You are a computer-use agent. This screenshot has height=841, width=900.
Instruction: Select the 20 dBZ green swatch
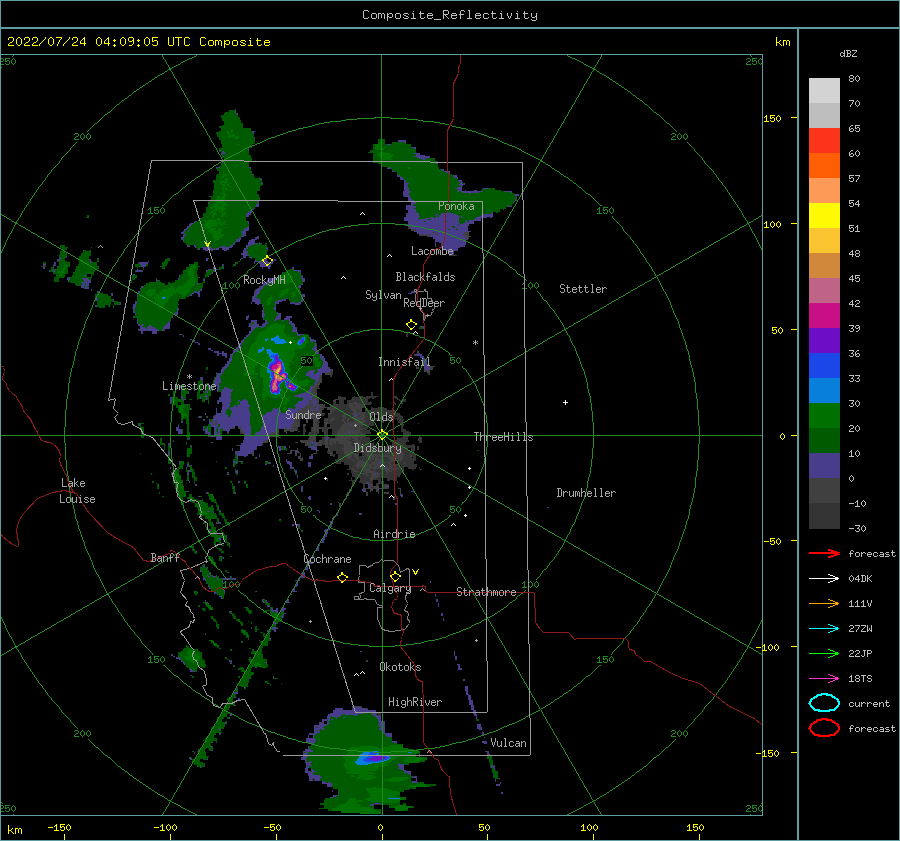click(x=824, y=440)
